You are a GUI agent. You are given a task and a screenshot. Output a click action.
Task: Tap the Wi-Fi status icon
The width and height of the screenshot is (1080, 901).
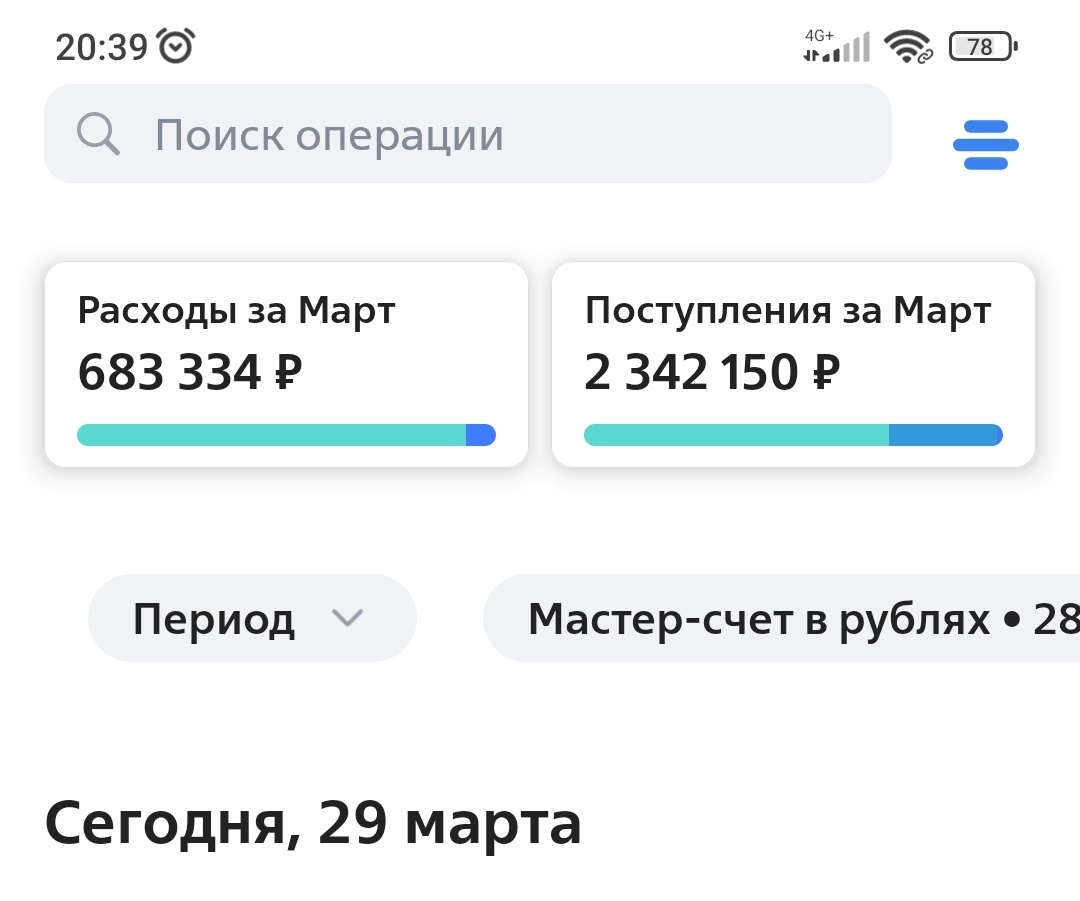(908, 46)
